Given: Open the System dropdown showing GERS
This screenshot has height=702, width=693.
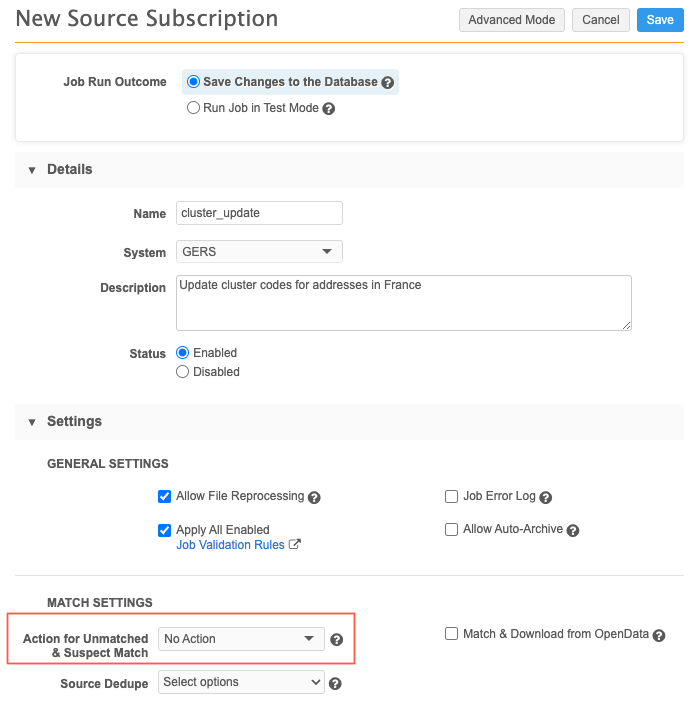Looking at the screenshot, I should (x=259, y=252).
